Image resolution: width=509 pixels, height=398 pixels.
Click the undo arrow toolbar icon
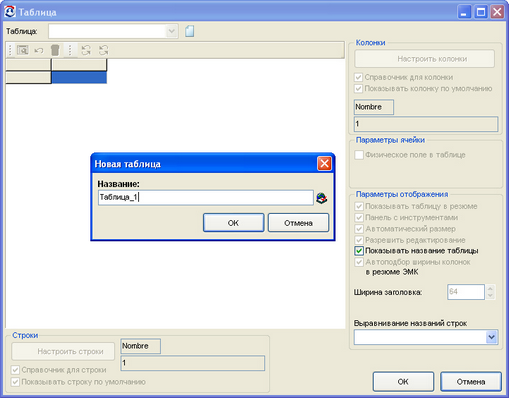coord(39,51)
